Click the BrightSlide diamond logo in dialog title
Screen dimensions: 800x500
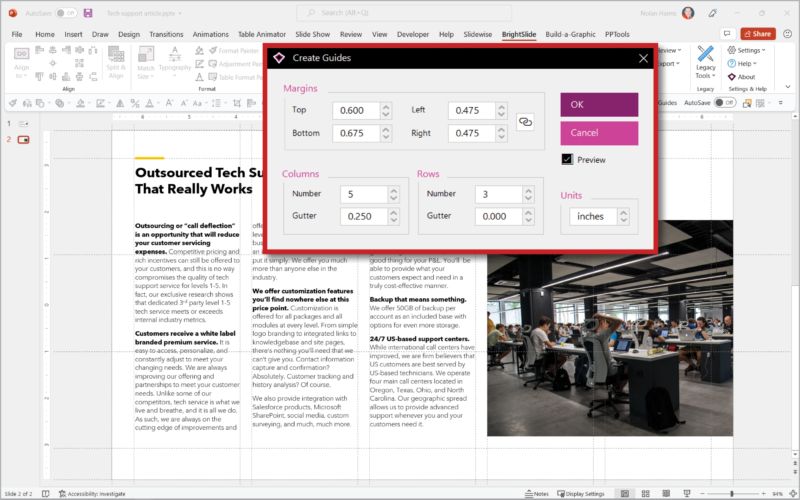pyautogui.click(x=279, y=58)
